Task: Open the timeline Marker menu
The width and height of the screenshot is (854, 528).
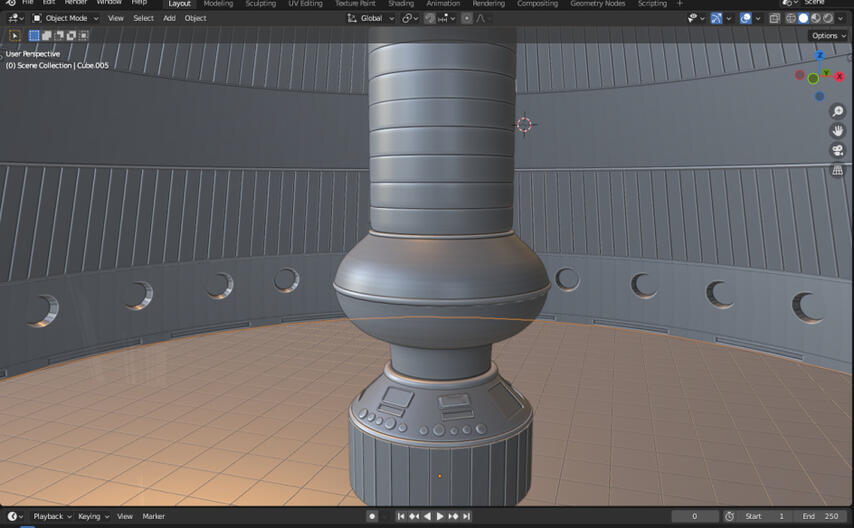Action: tap(154, 516)
